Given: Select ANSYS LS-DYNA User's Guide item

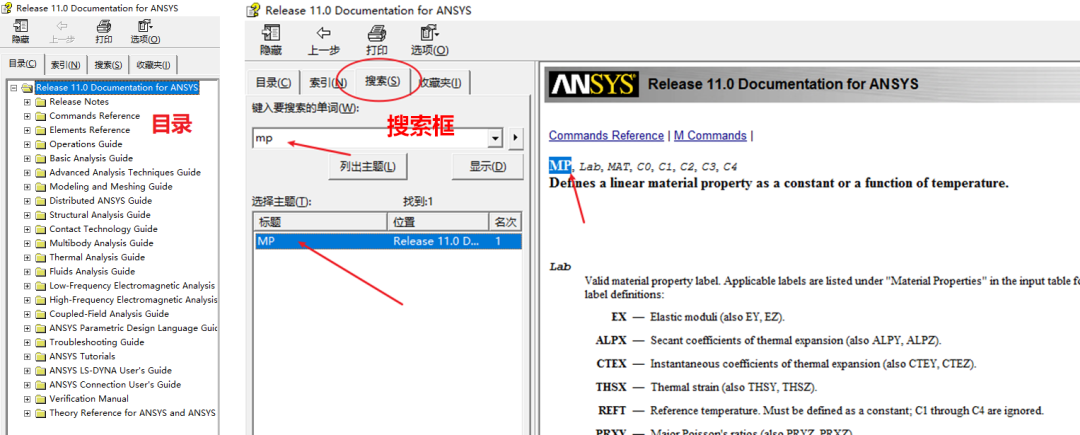Looking at the screenshot, I should tap(110, 370).
